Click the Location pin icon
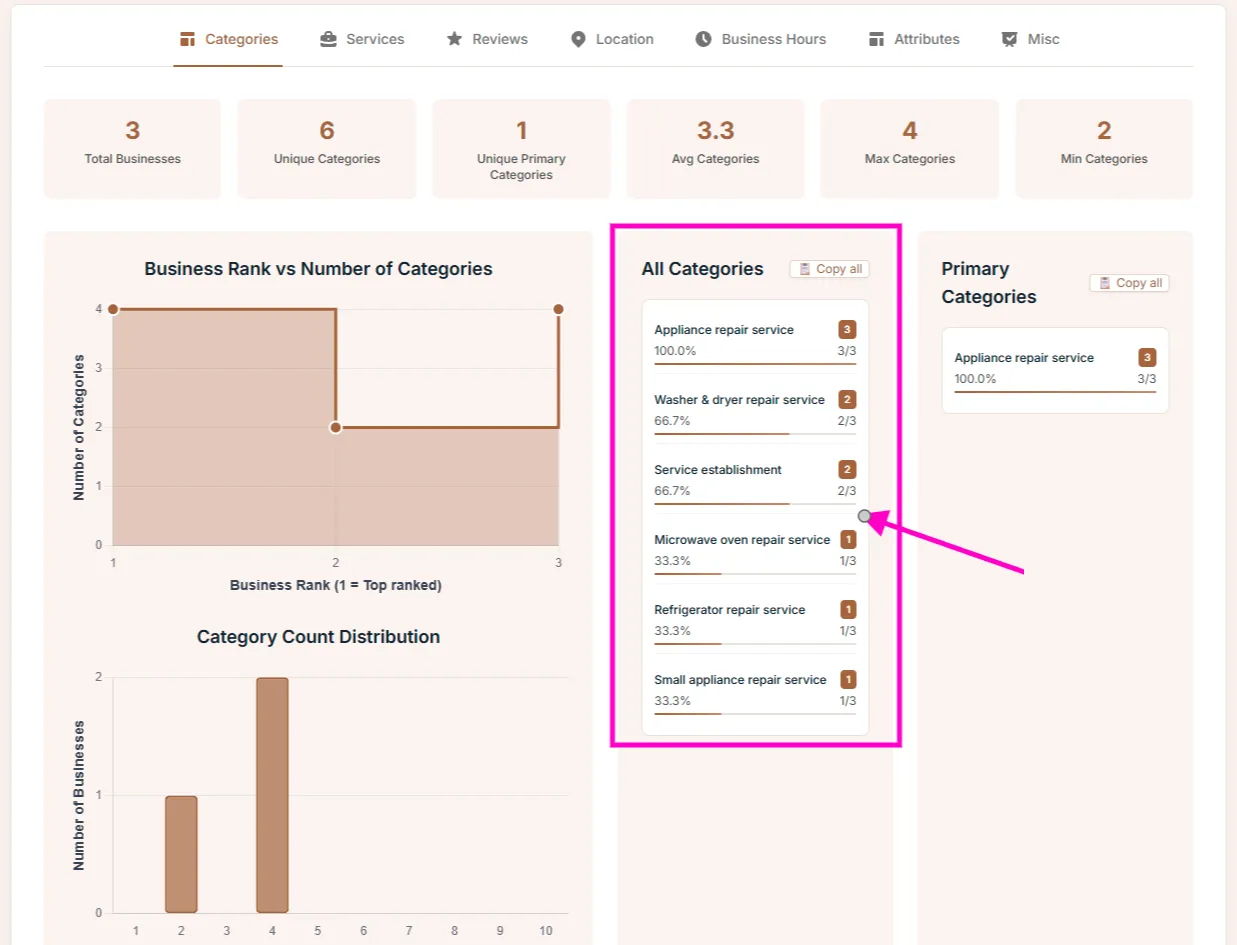The width and height of the screenshot is (1237, 945). pyautogui.click(x=578, y=39)
